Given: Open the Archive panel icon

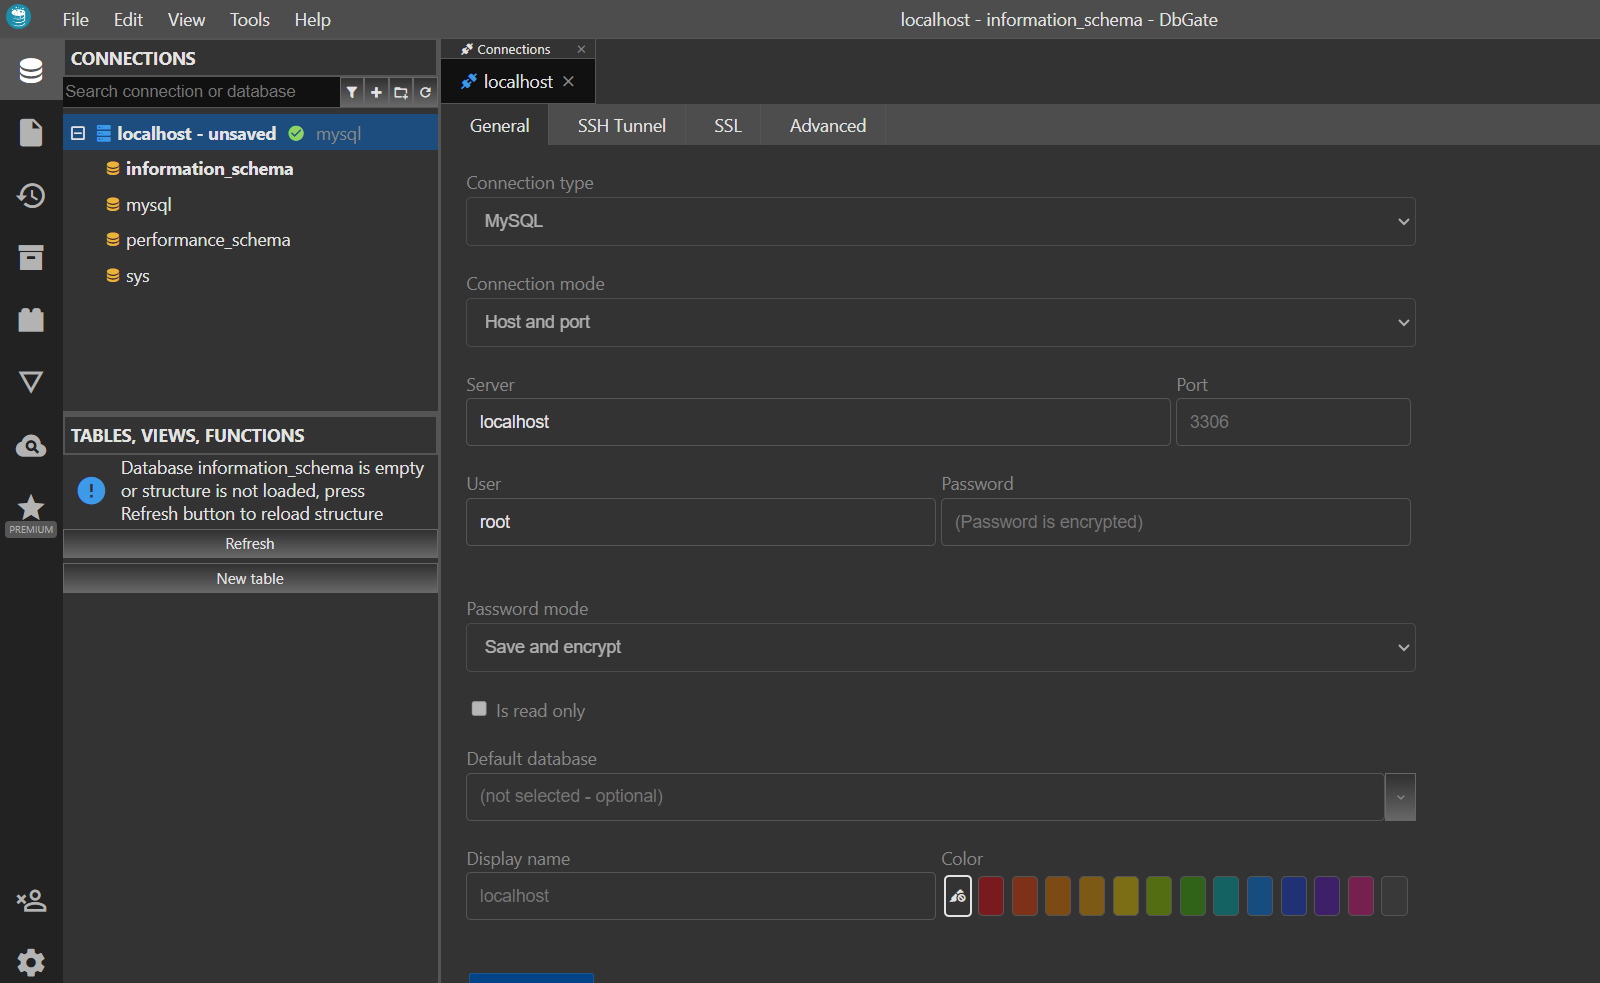Looking at the screenshot, I should click(31, 257).
